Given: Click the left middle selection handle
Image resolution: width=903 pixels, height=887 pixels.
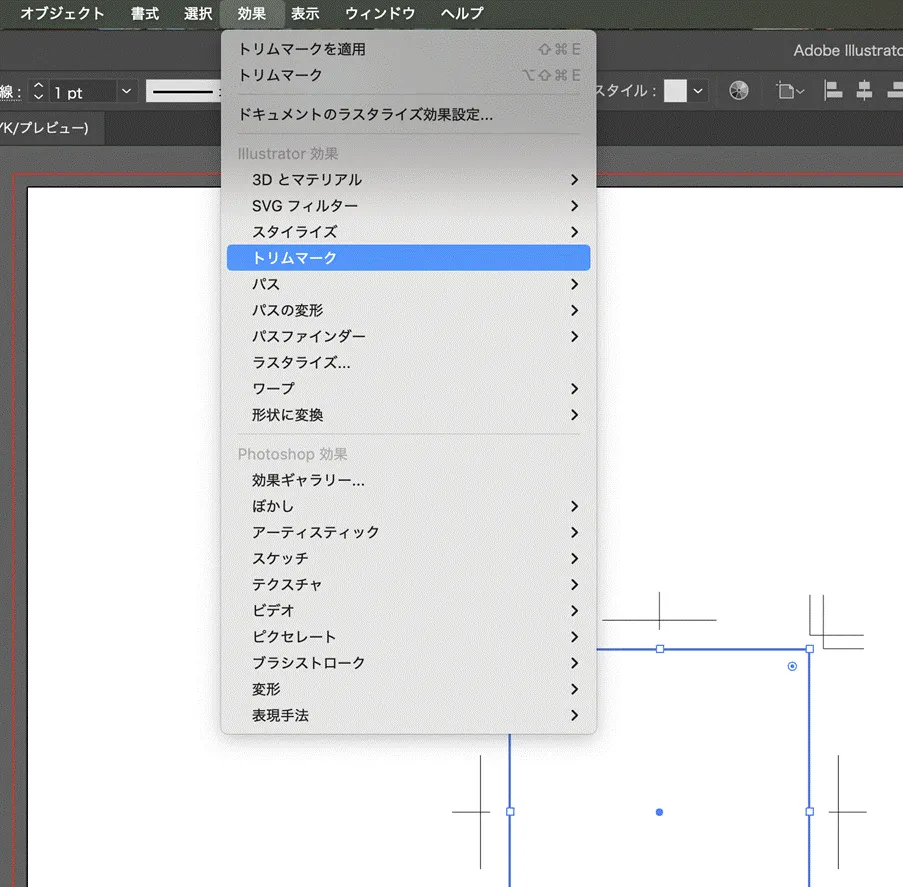Looking at the screenshot, I should [x=510, y=812].
